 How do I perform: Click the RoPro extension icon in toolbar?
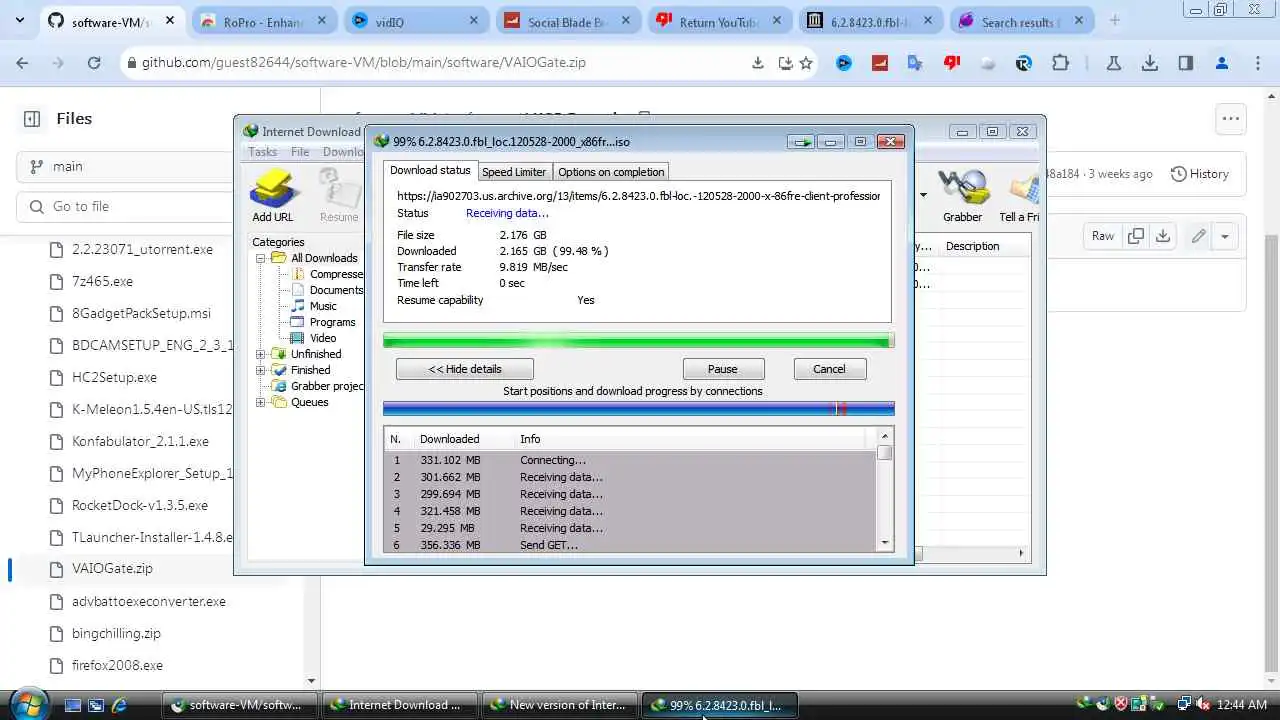pyautogui.click(x=1023, y=62)
